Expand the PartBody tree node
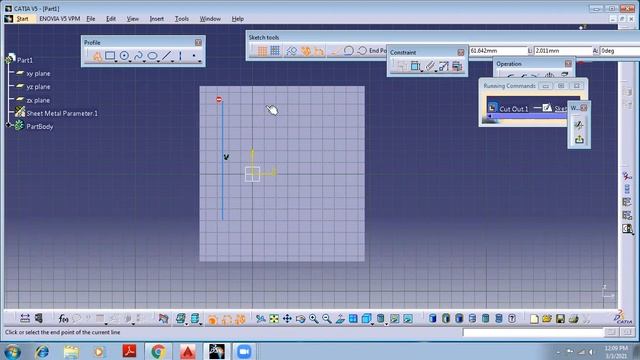The width and height of the screenshot is (640, 360). pos(8,125)
